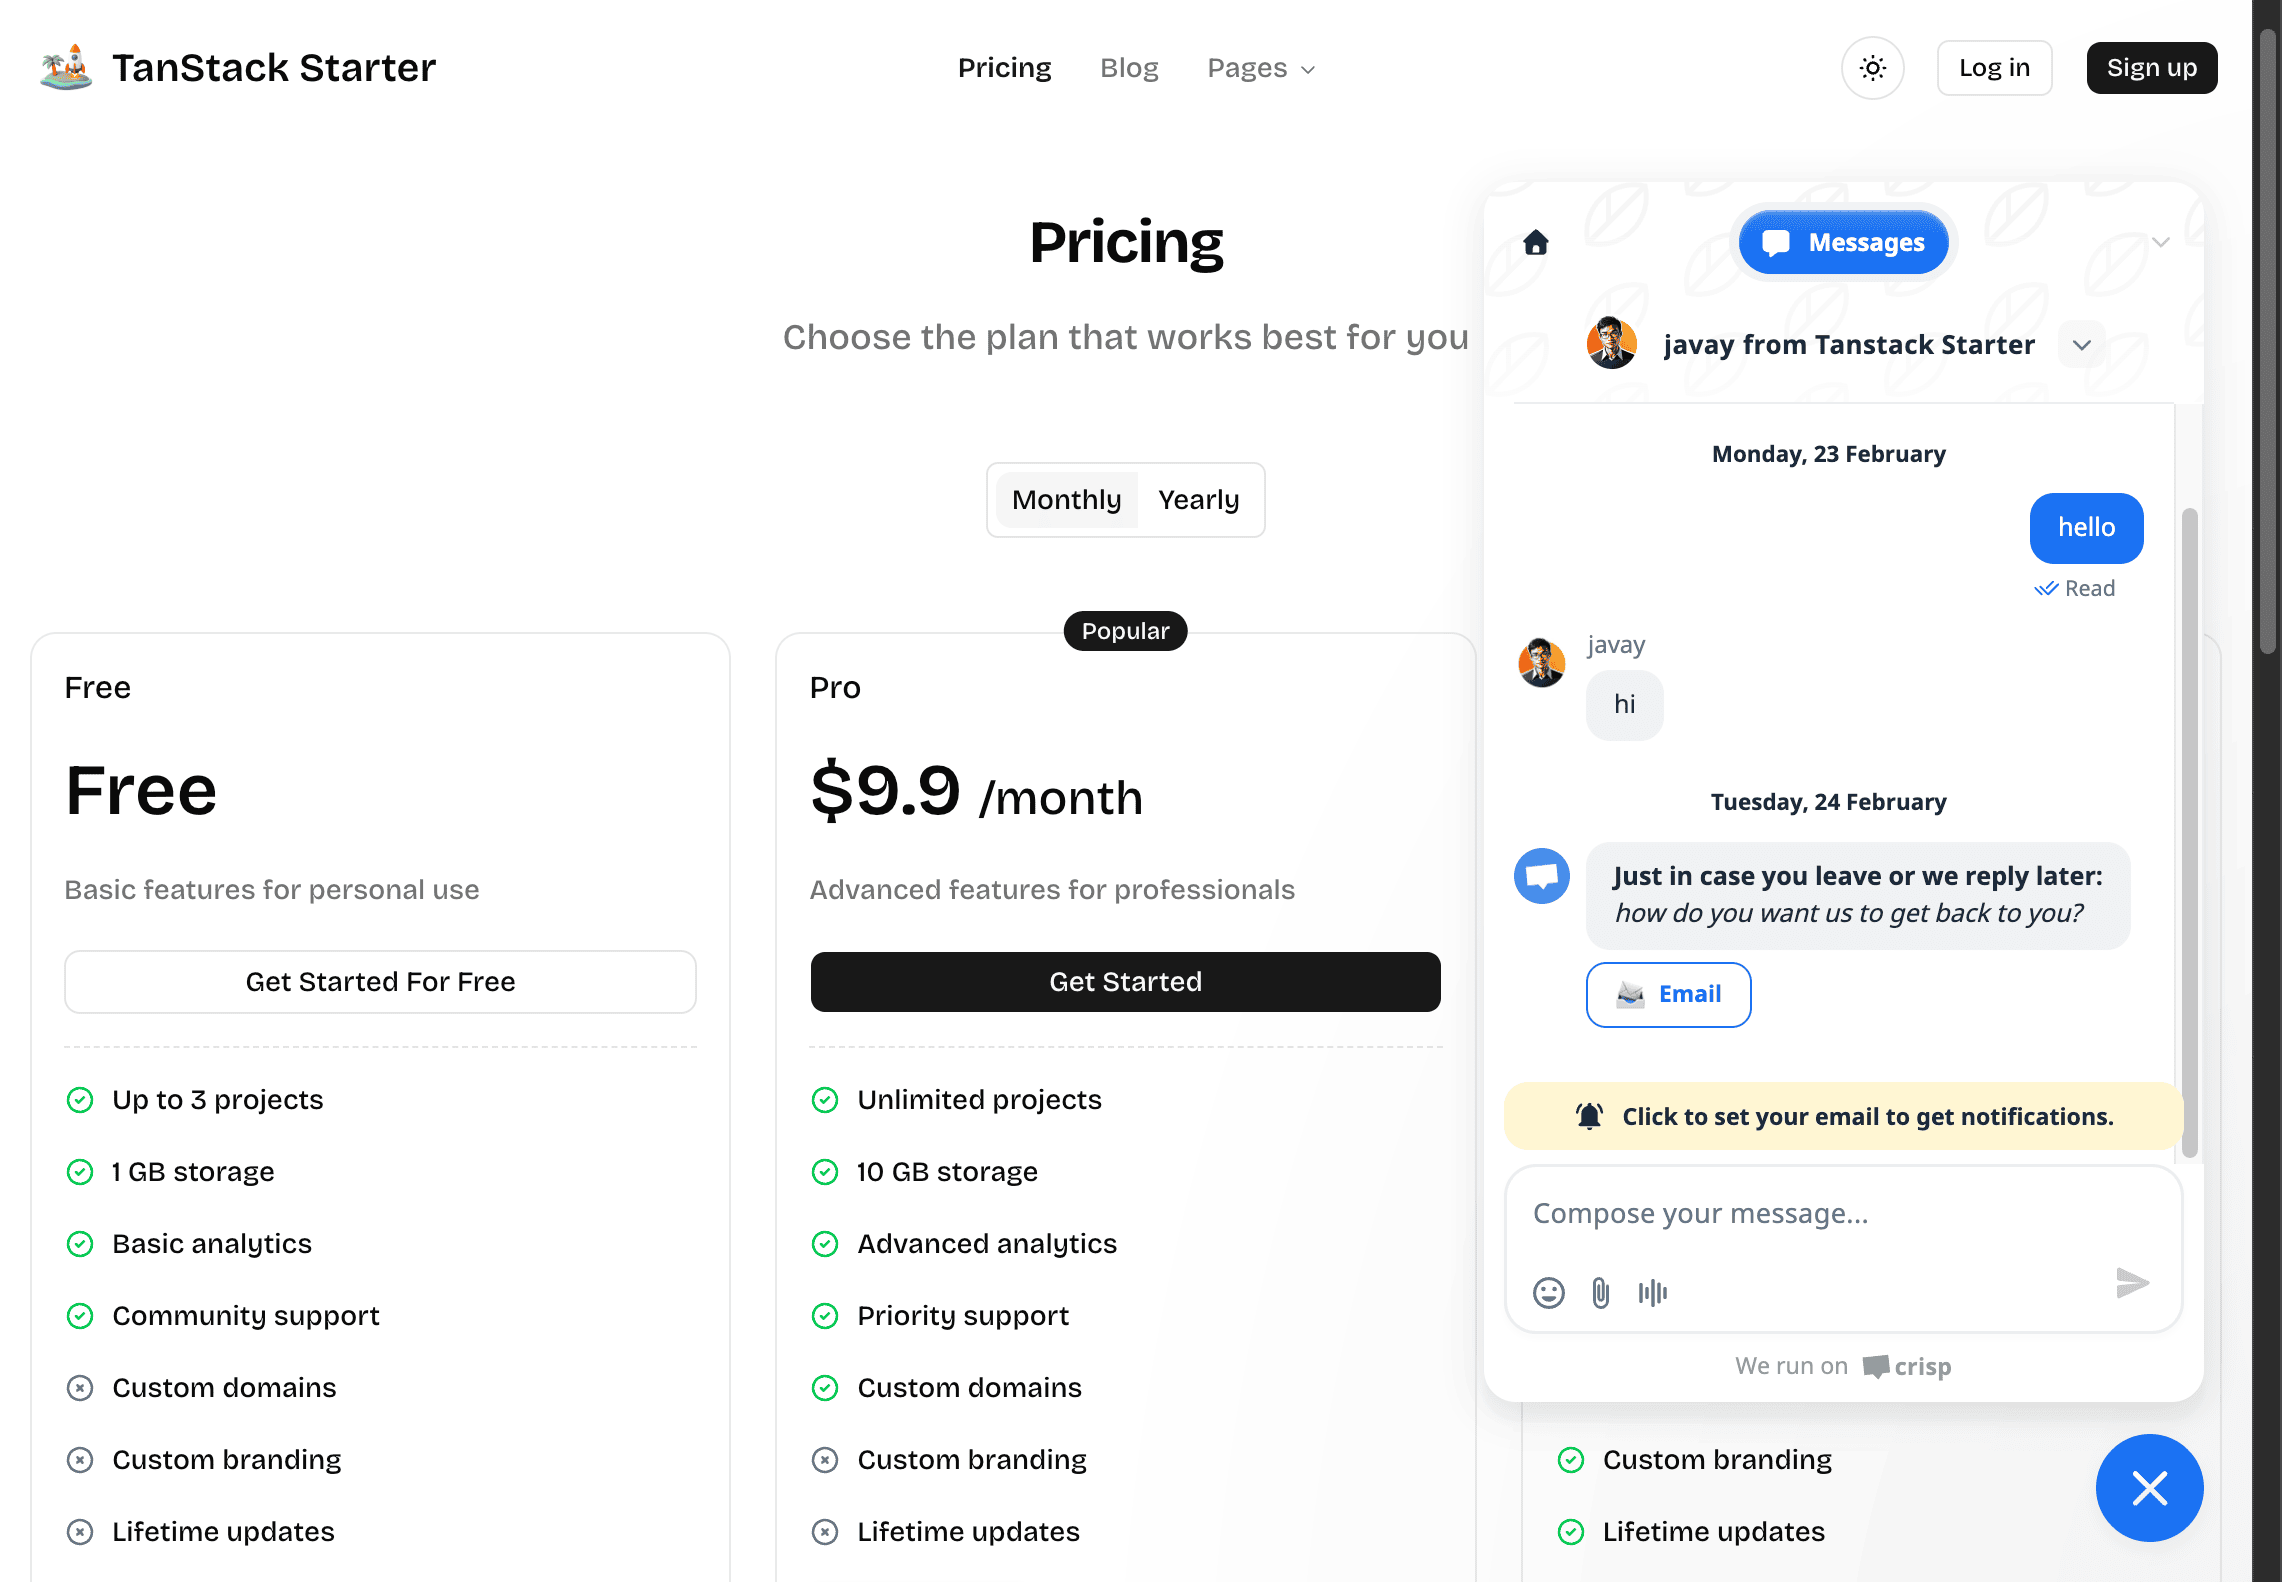The width and height of the screenshot is (2282, 1582).
Task: Select the Messages tab in chat
Action: pyautogui.click(x=1844, y=243)
